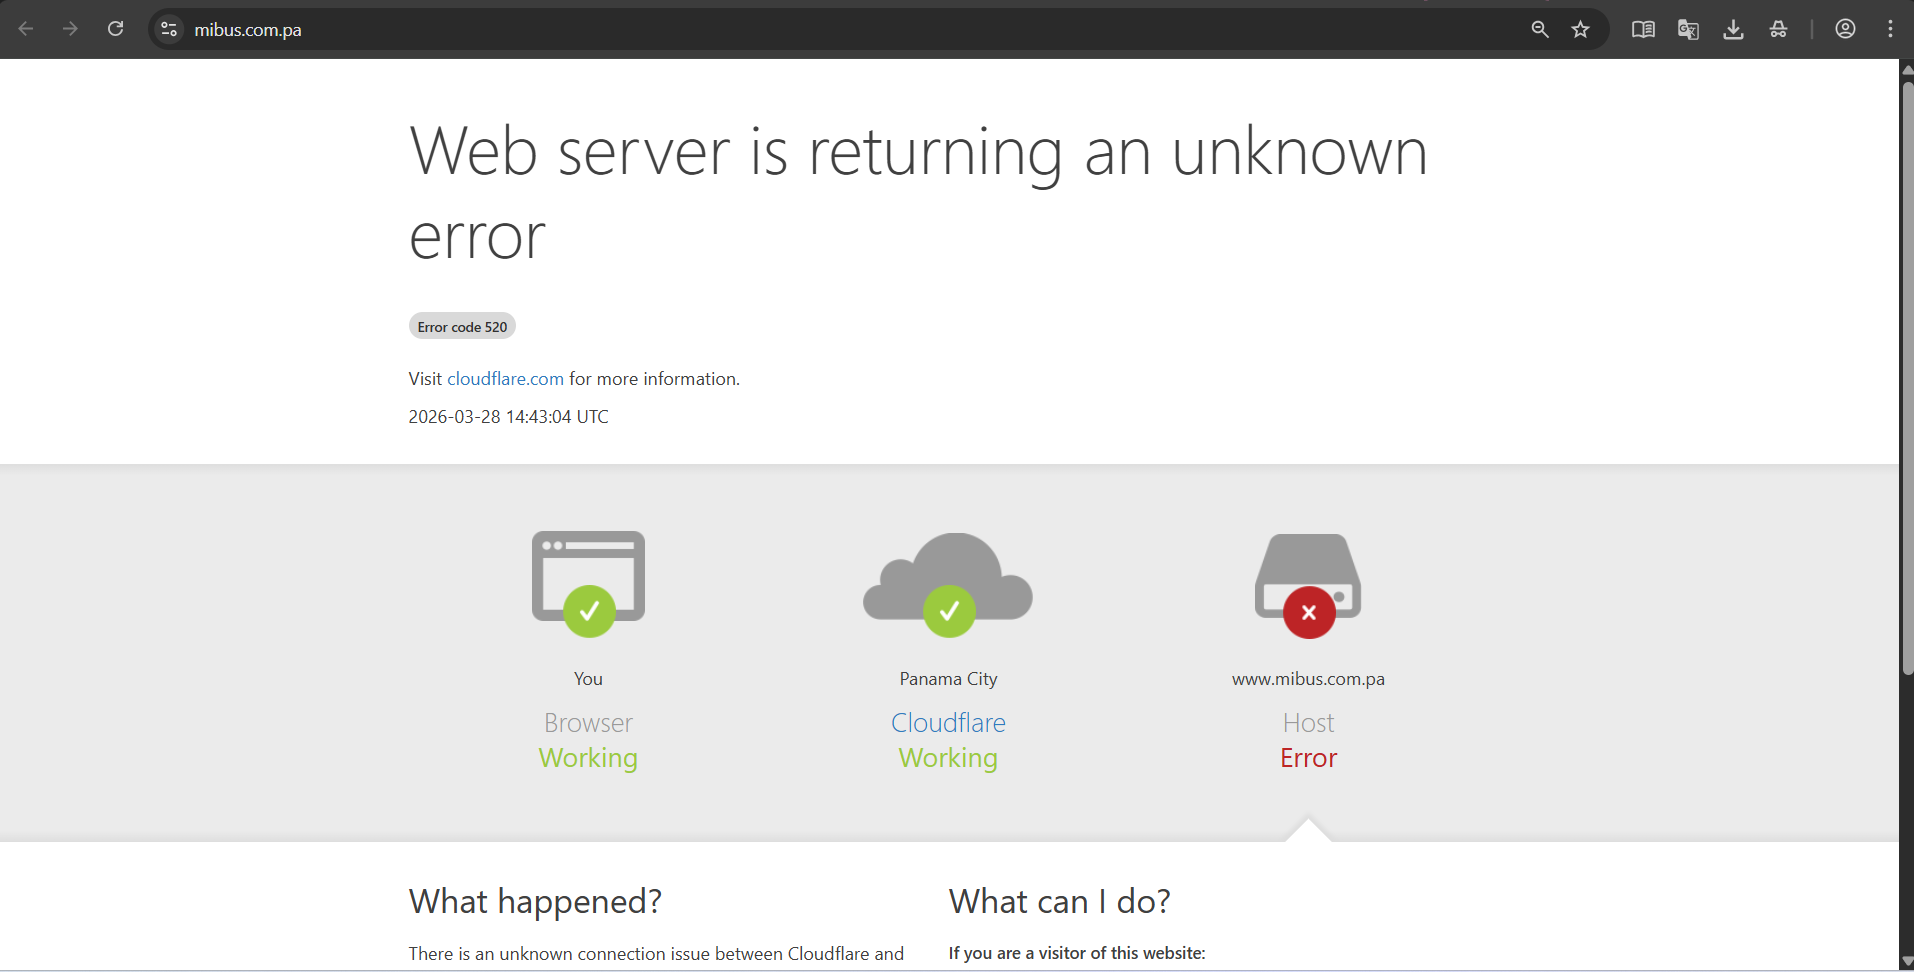
Task: Open Chrome's three-dot menu
Action: coord(1890,29)
